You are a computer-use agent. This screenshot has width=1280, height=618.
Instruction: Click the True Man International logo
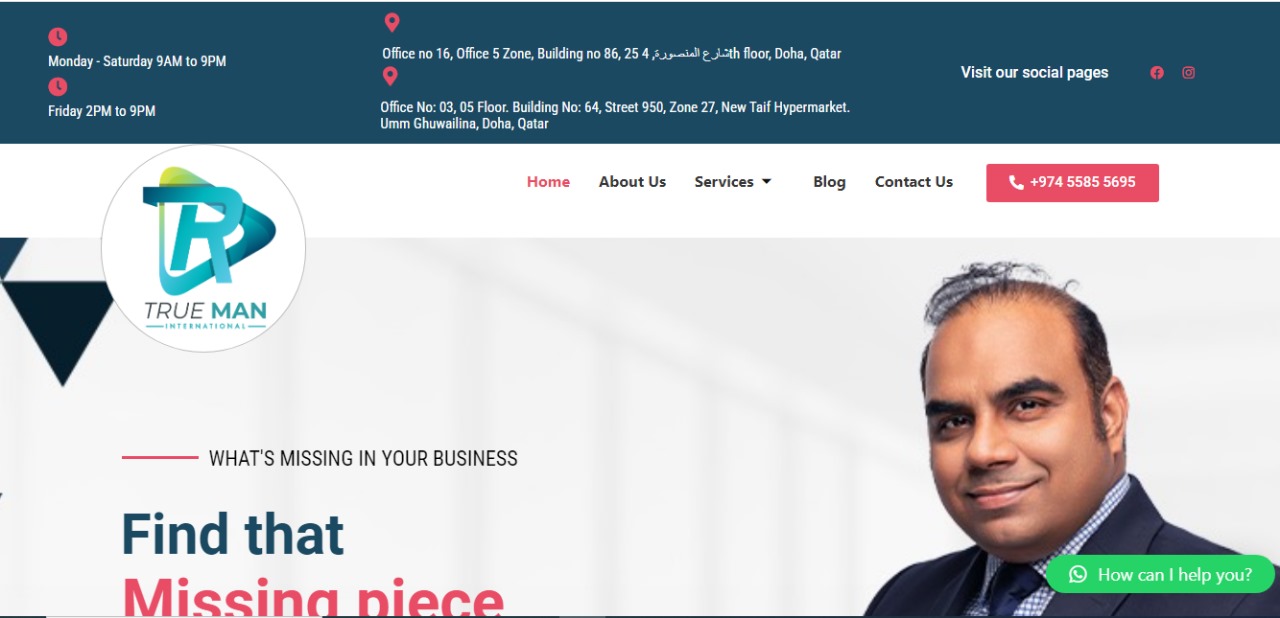pyautogui.click(x=204, y=248)
